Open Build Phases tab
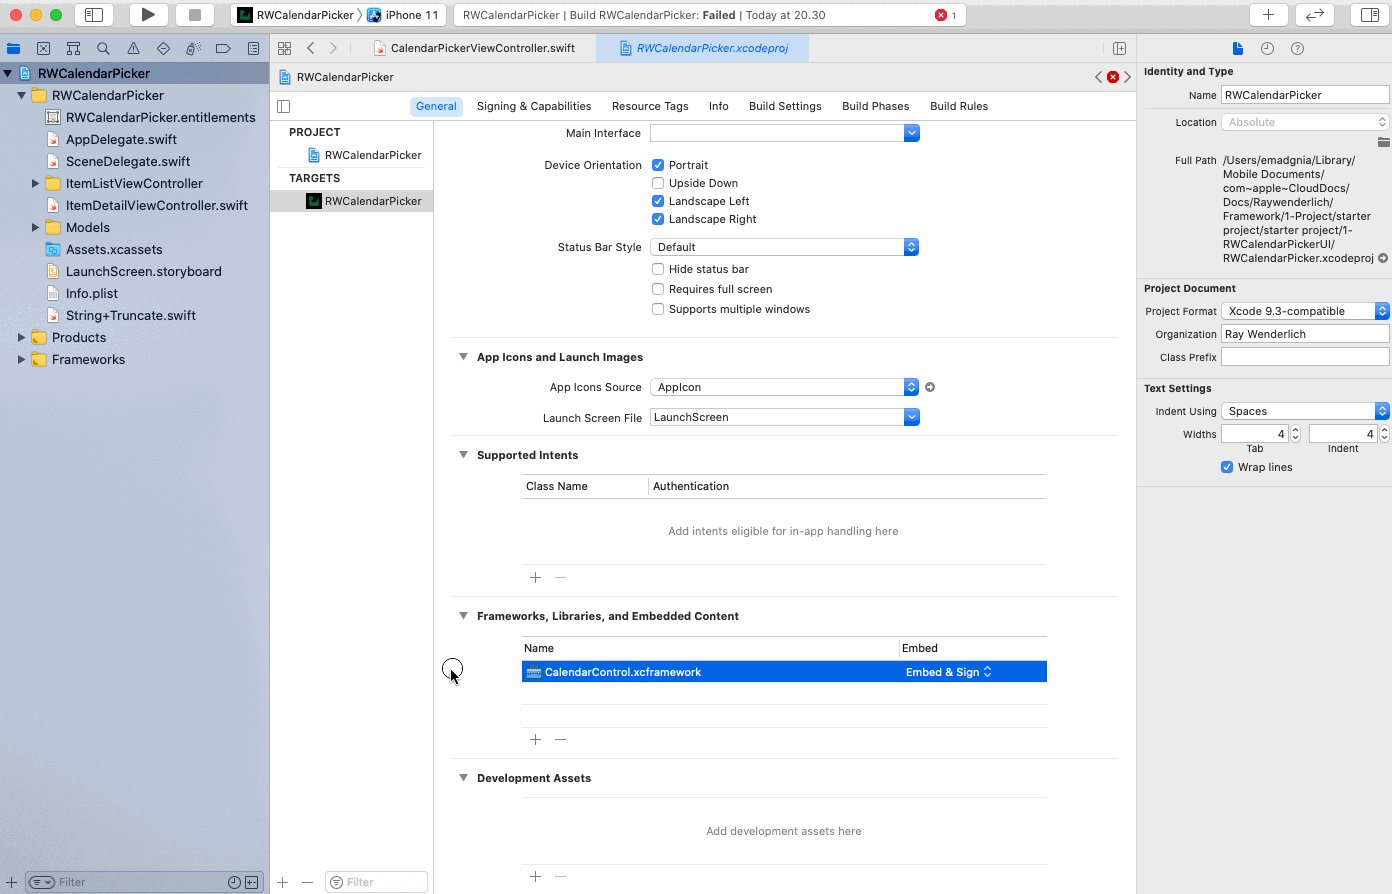The image size is (1392, 894). coord(876,106)
